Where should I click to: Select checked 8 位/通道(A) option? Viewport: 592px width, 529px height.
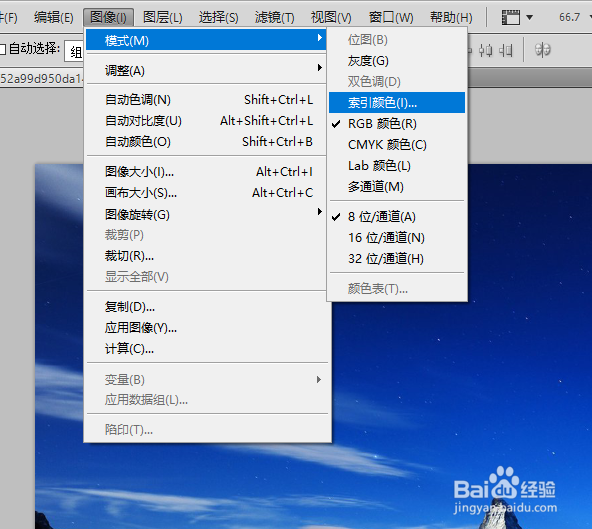397,217
